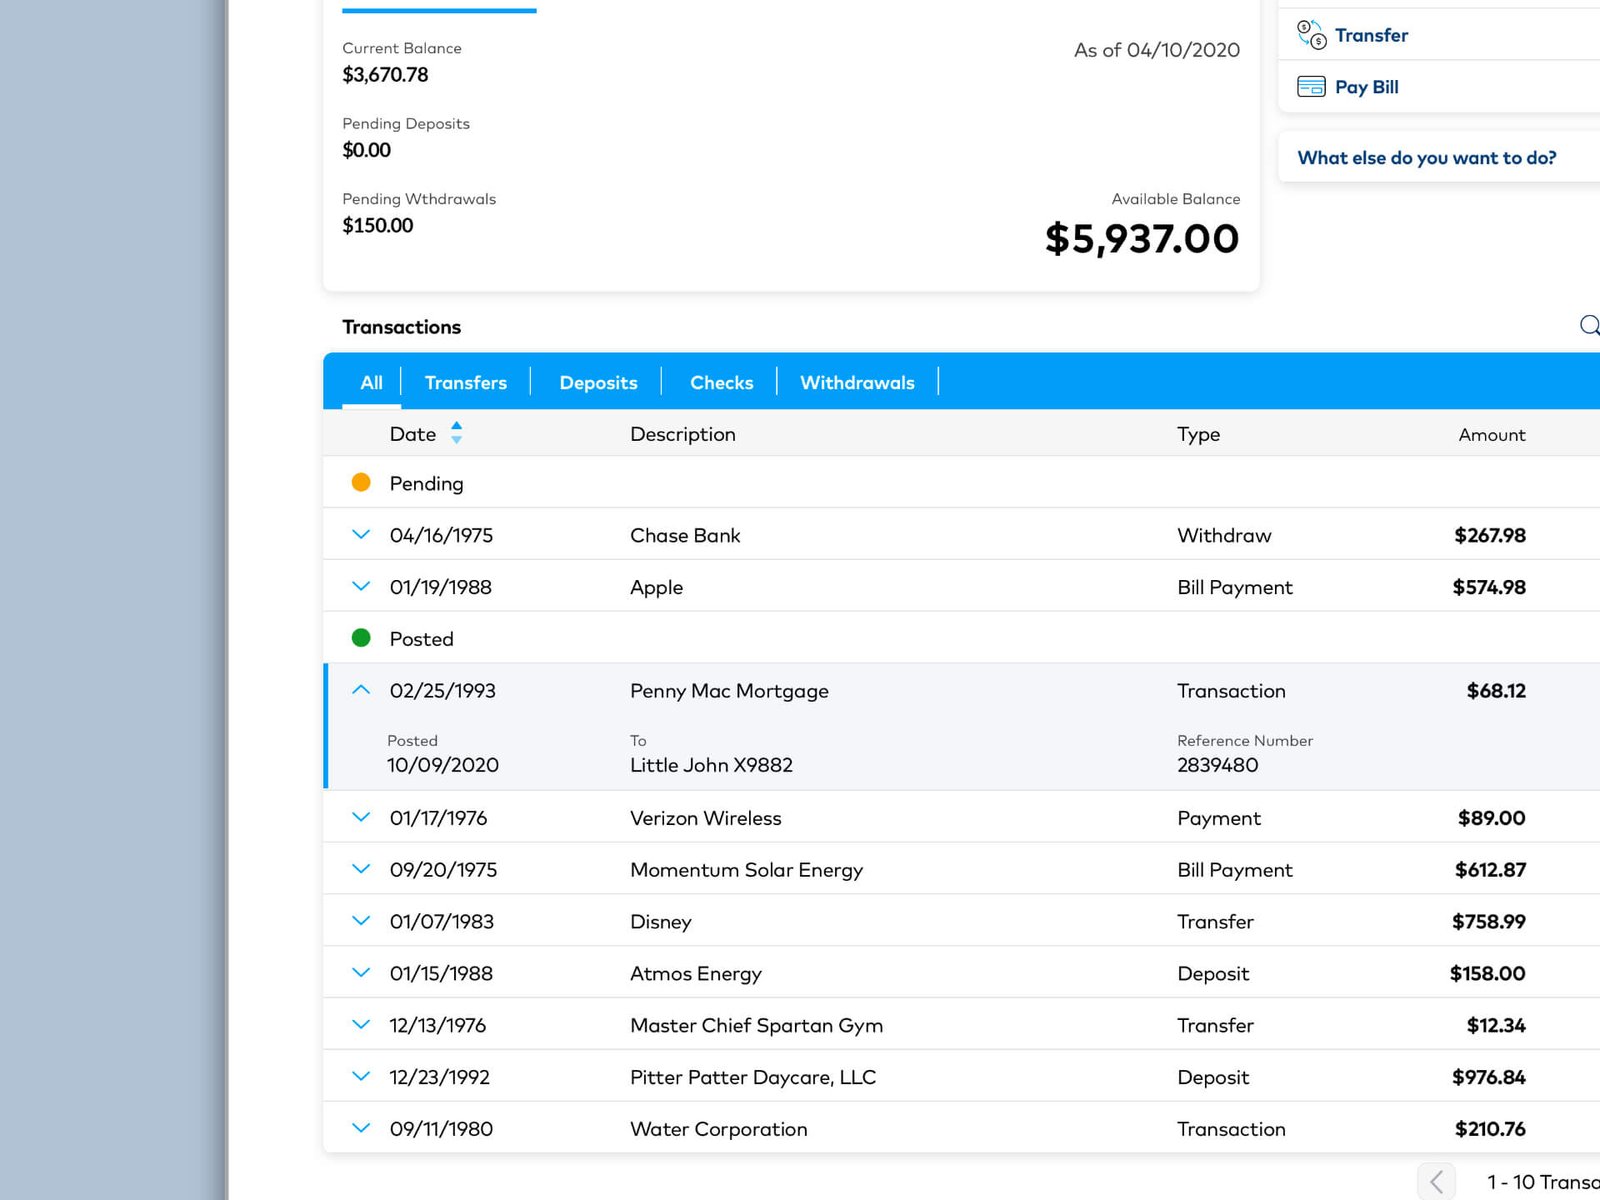Viewport: 1600px width, 1200px height.
Task: Open "What else do you want to do?"
Action: click(x=1426, y=158)
